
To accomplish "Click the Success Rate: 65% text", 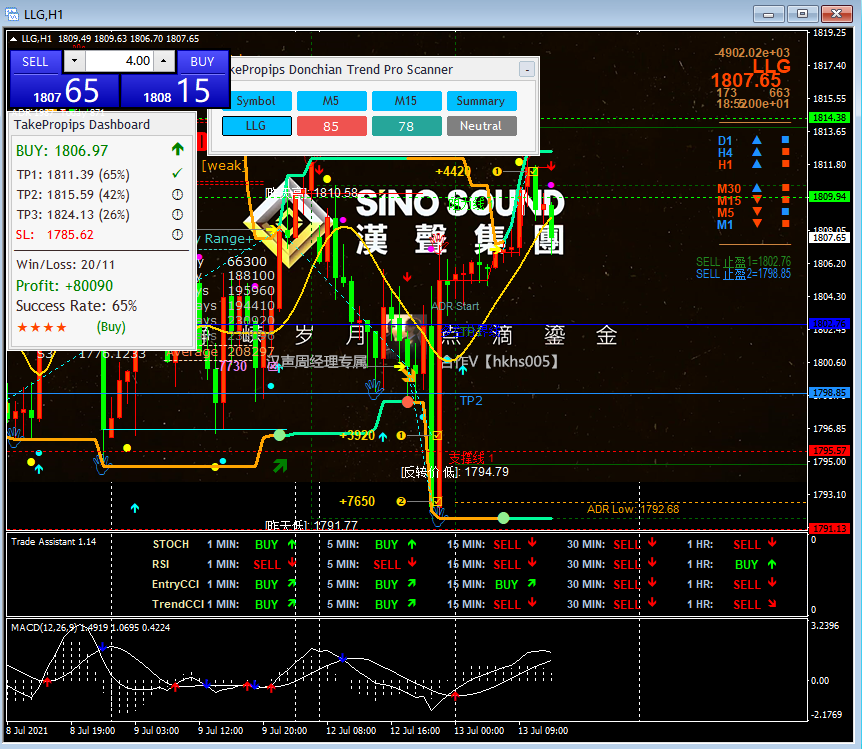I will pos(76,306).
